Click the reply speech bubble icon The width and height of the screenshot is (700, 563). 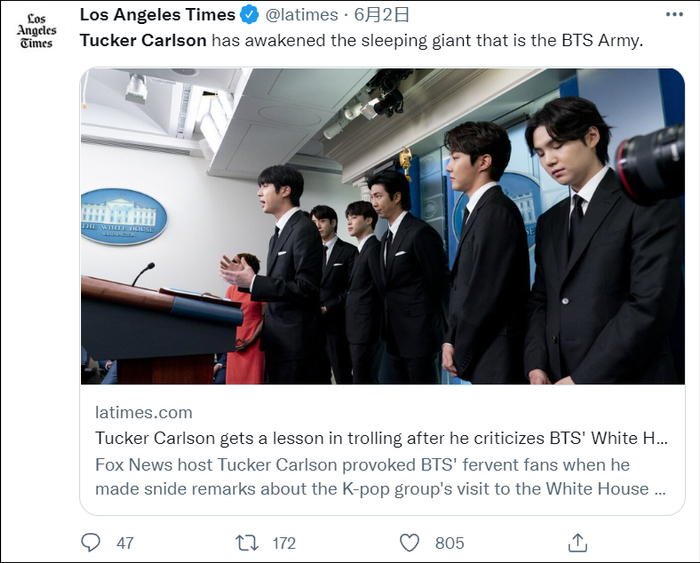pos(91,542)
